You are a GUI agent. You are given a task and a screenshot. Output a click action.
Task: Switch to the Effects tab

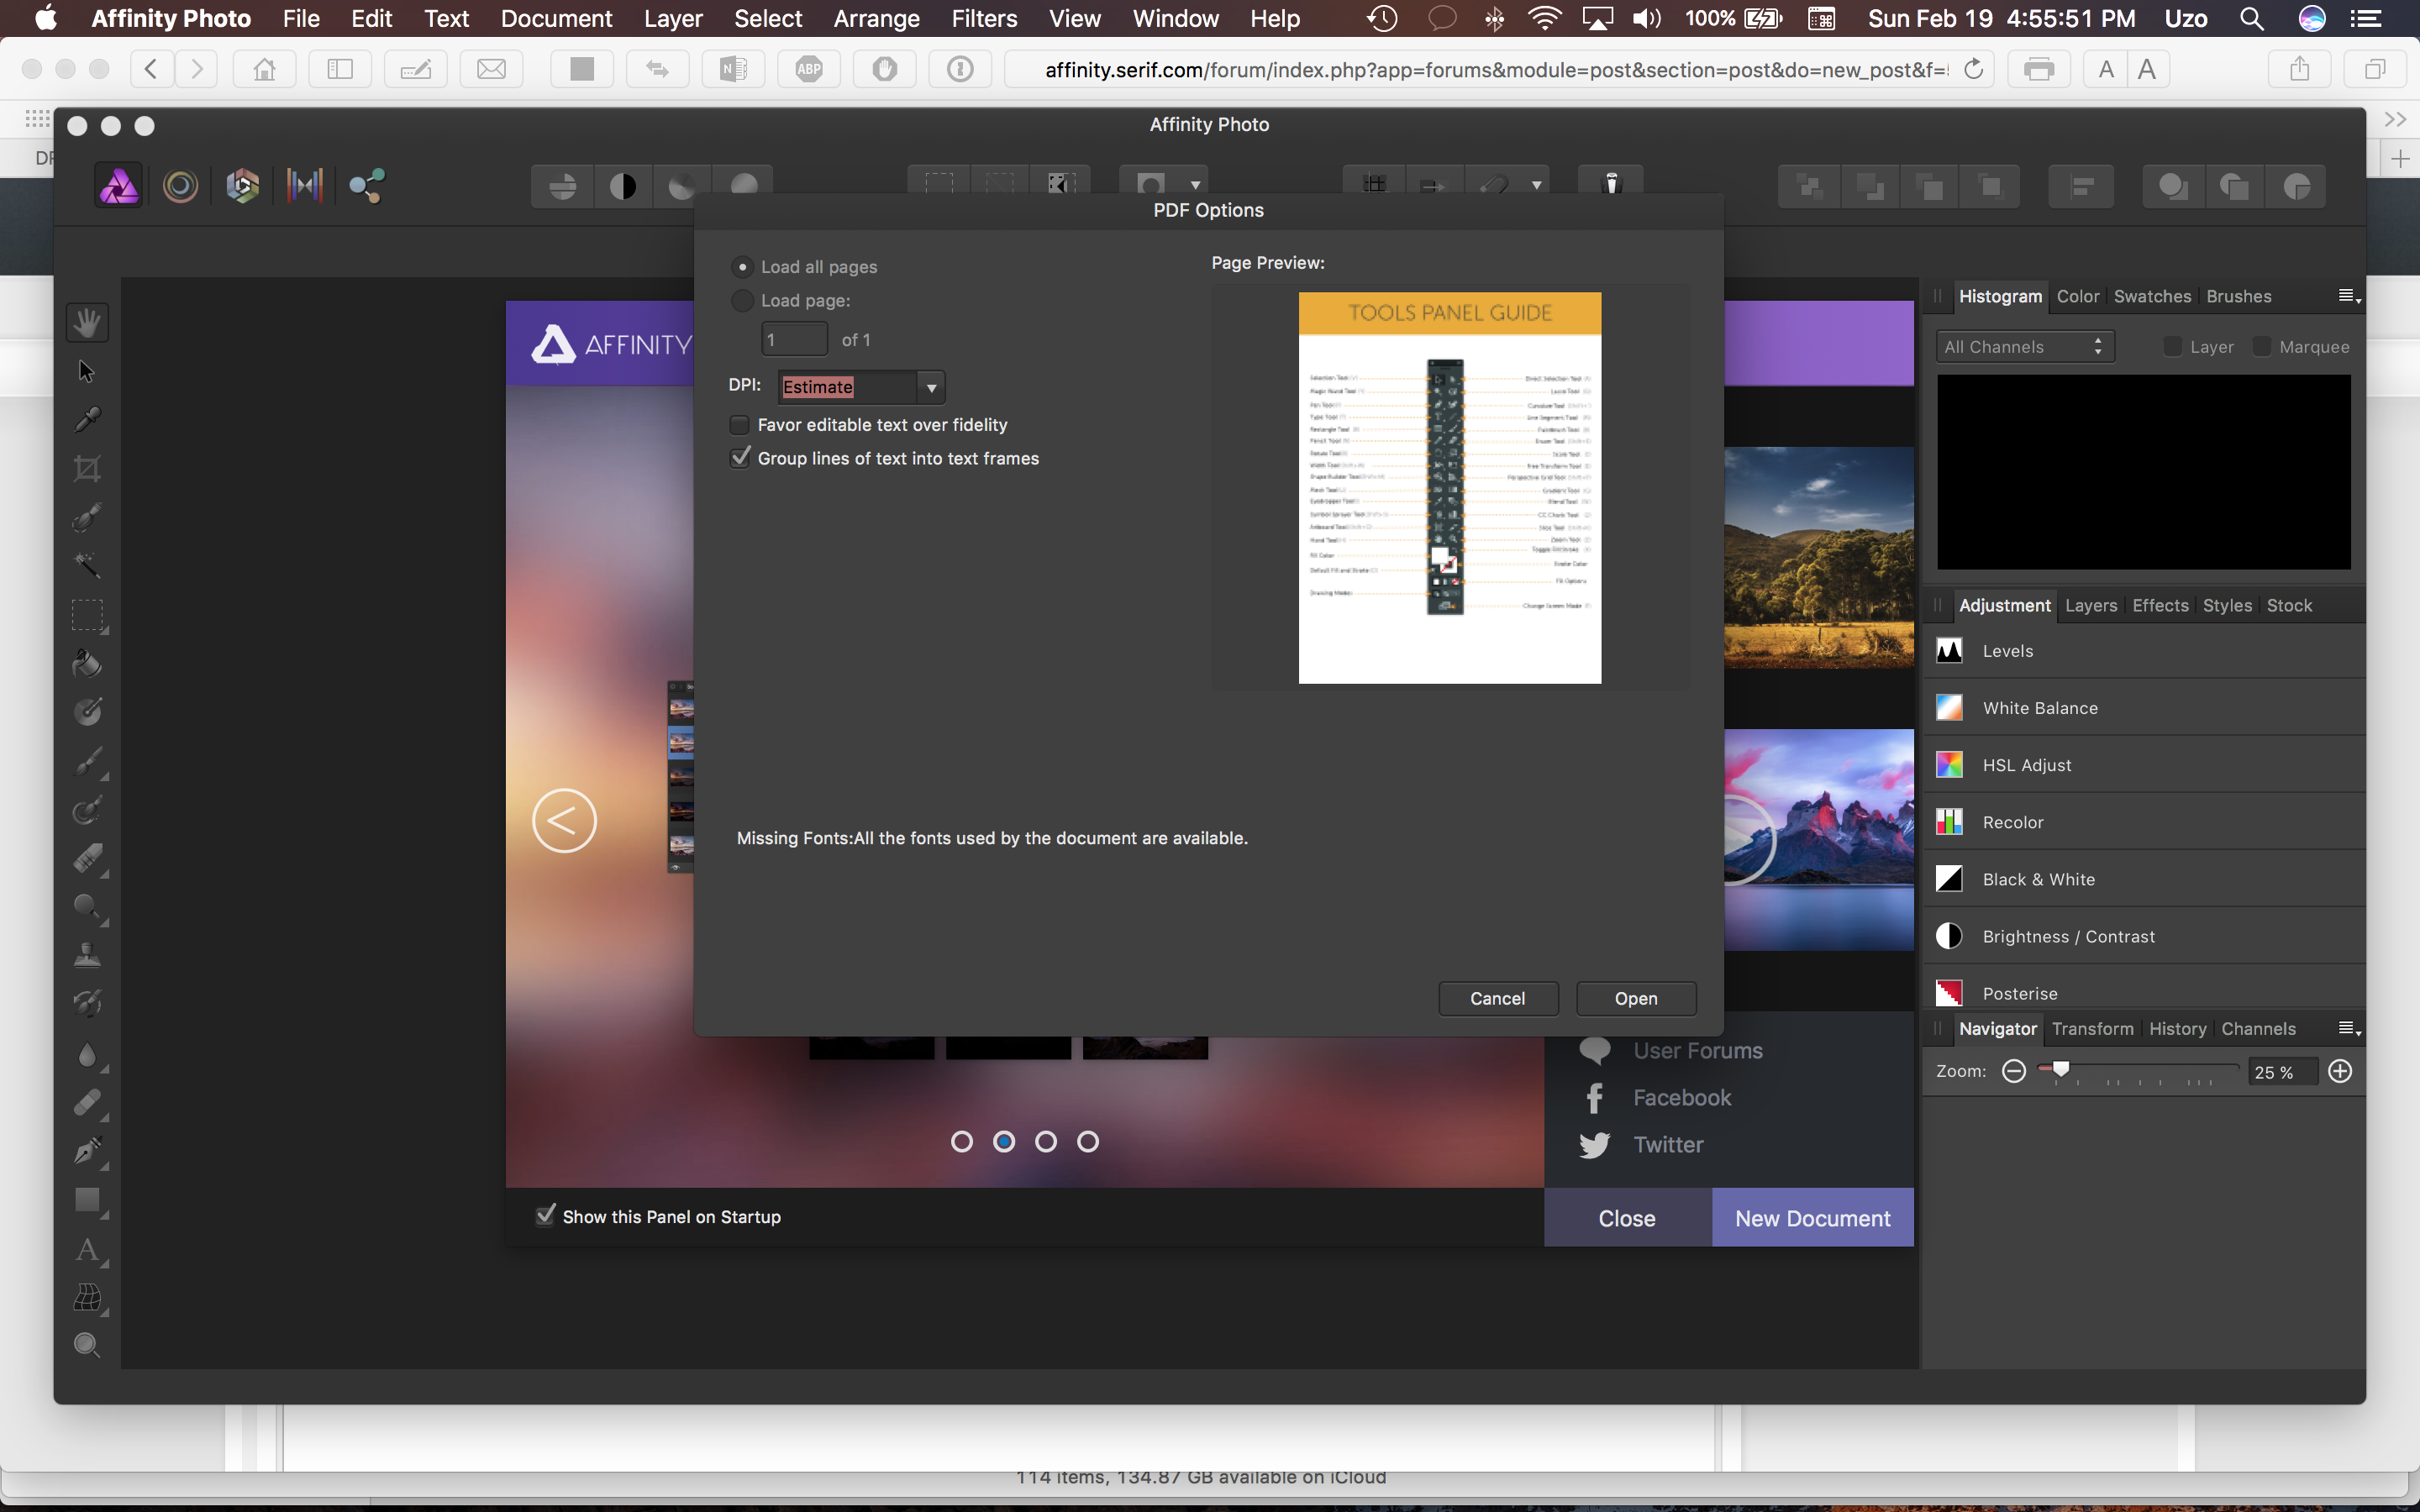[2160, 605]
